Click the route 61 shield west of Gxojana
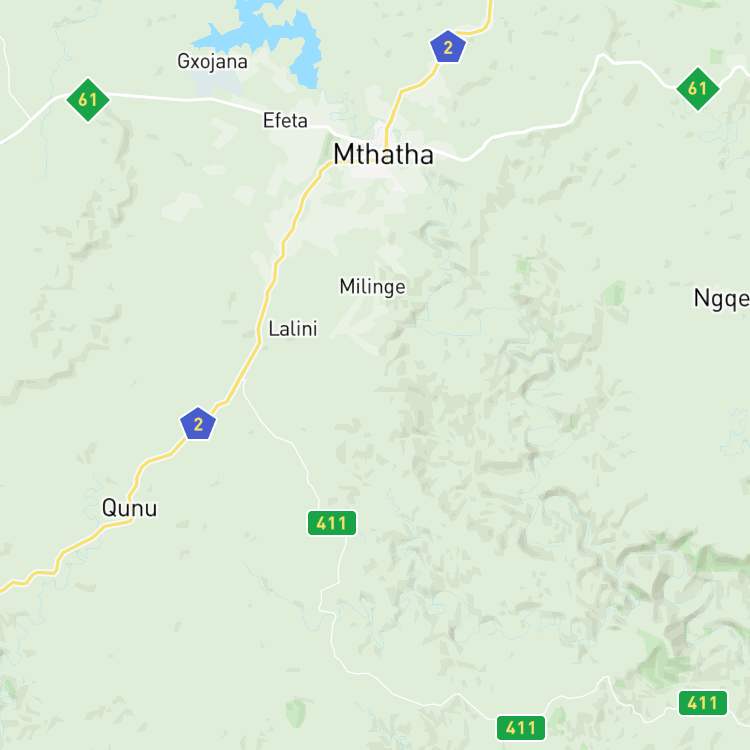 tap(88, 99)
